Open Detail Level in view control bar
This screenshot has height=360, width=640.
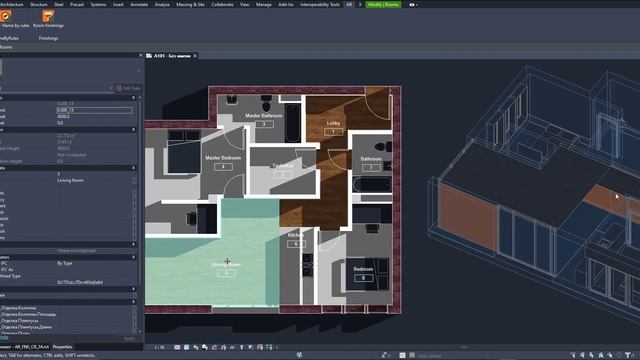[177, 347]
